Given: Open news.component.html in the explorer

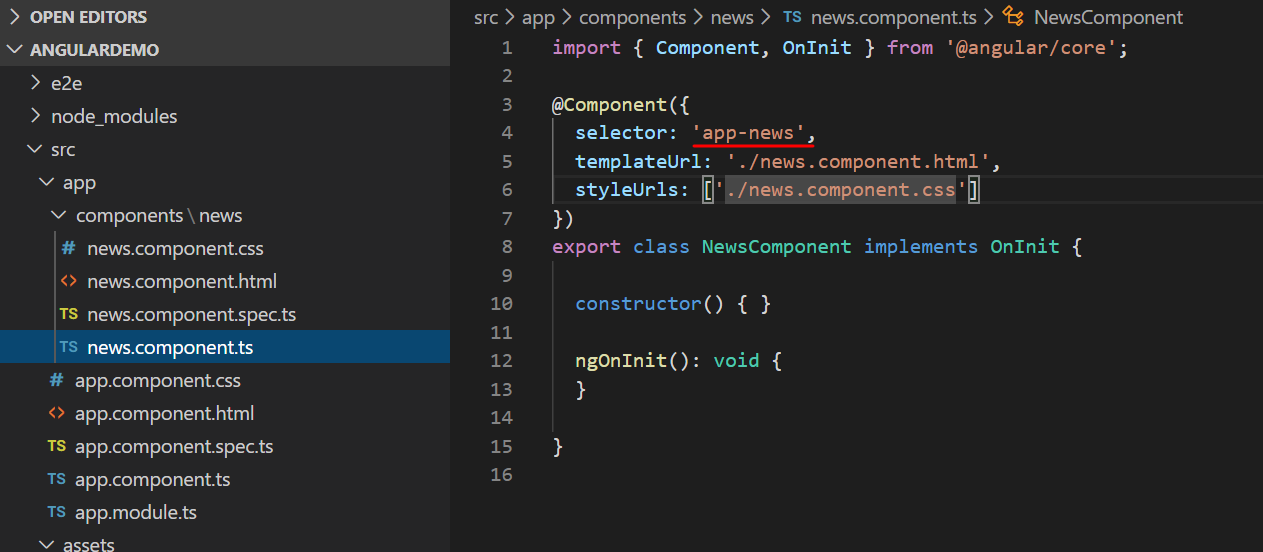Looking at the screenshot, I should pyautogui.click(x=182, y=281).
